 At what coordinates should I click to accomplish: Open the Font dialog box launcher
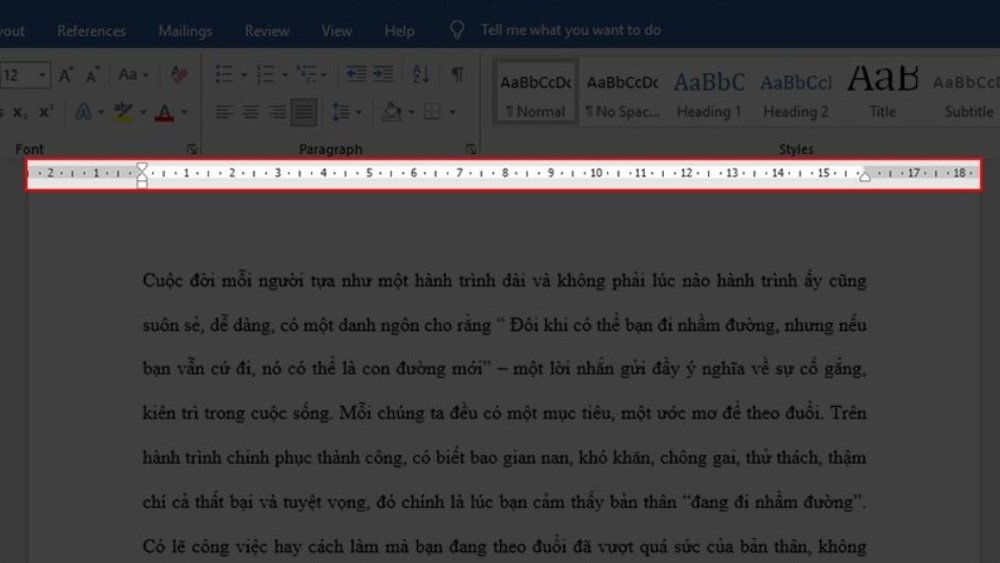pos(191,149)
